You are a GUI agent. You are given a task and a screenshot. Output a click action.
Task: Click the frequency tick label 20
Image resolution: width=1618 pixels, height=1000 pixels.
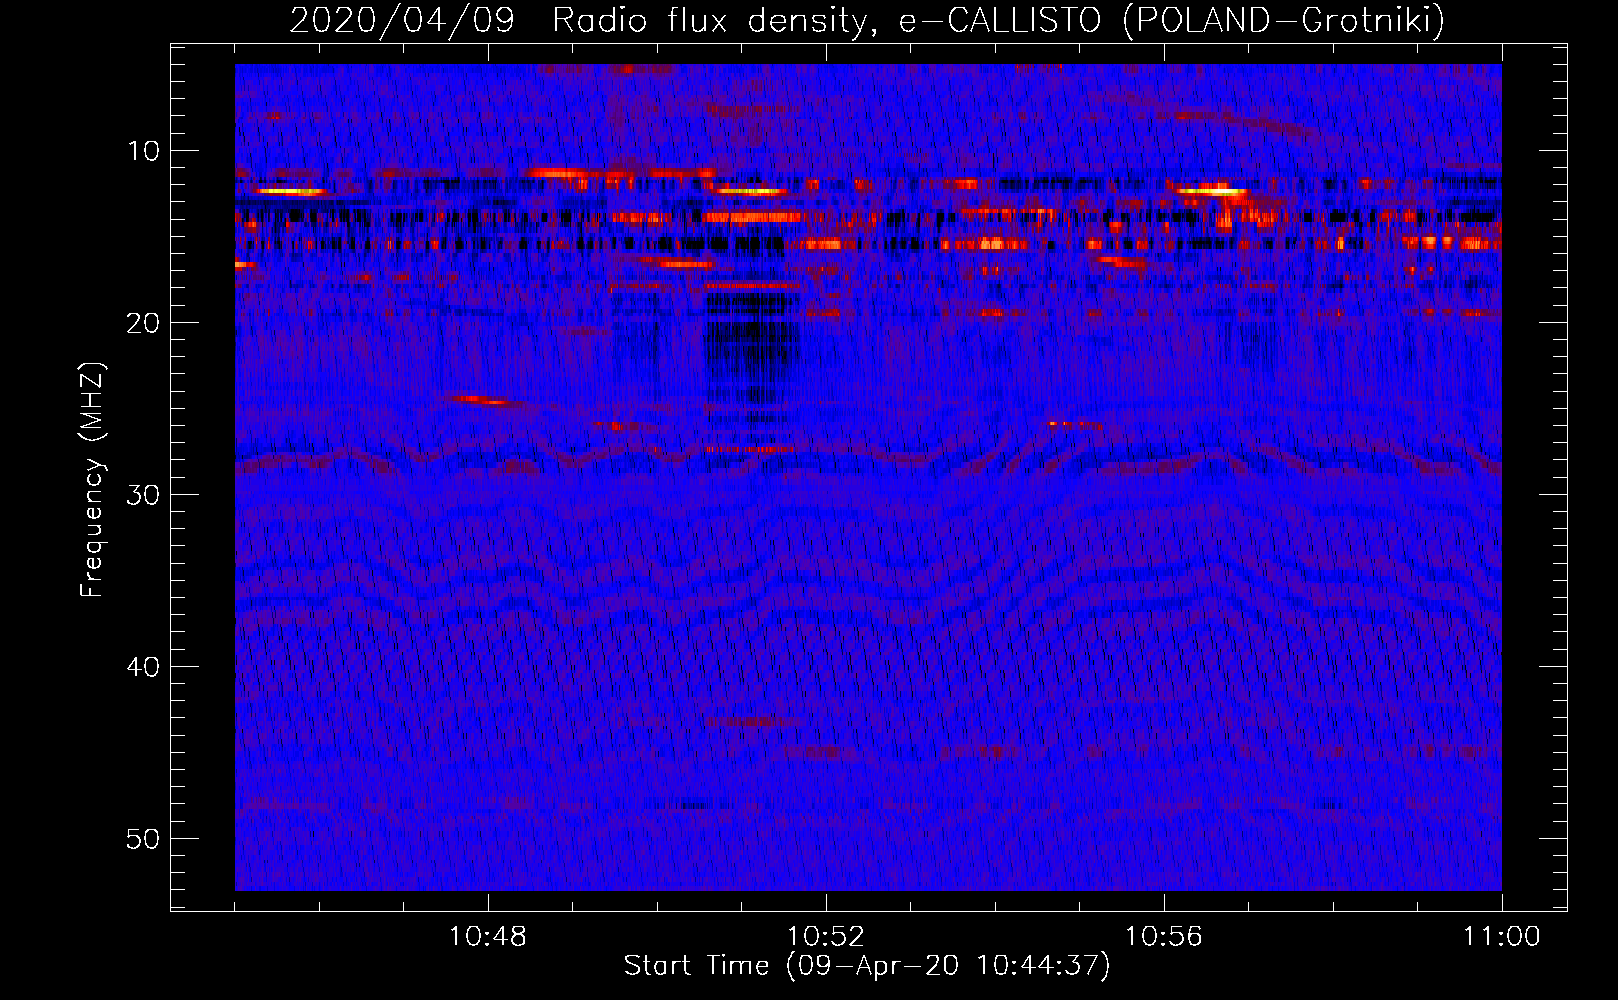(x=143, y=323)
